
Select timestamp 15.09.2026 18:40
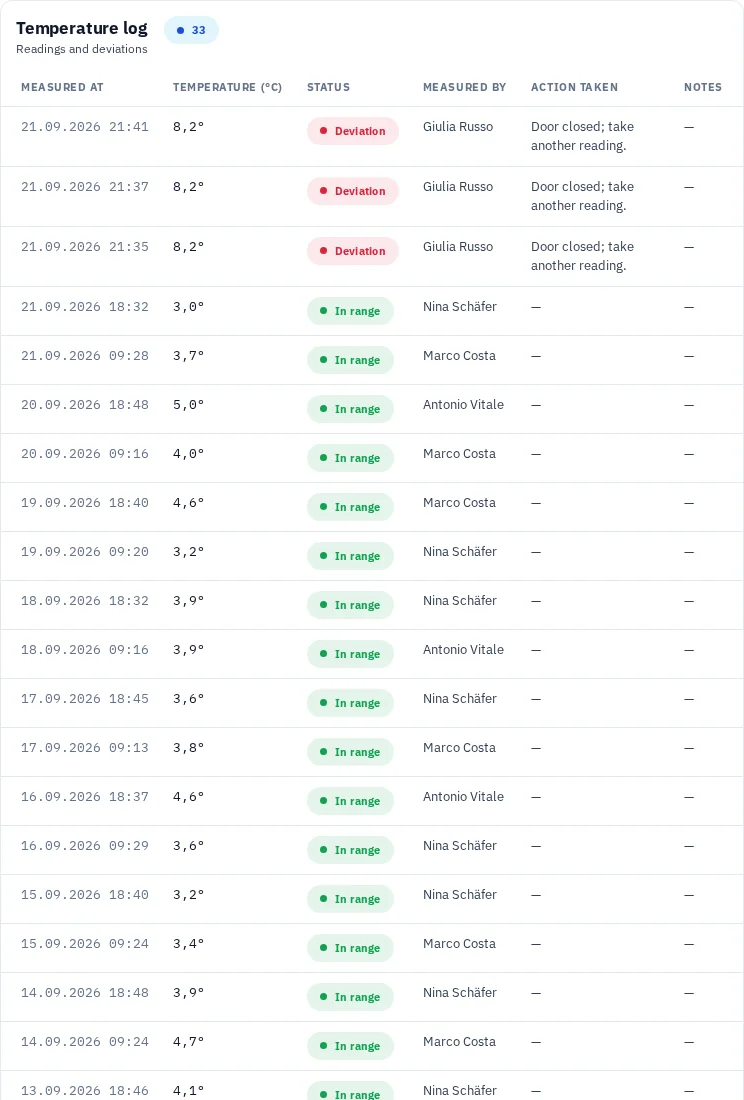pos(85,896)
